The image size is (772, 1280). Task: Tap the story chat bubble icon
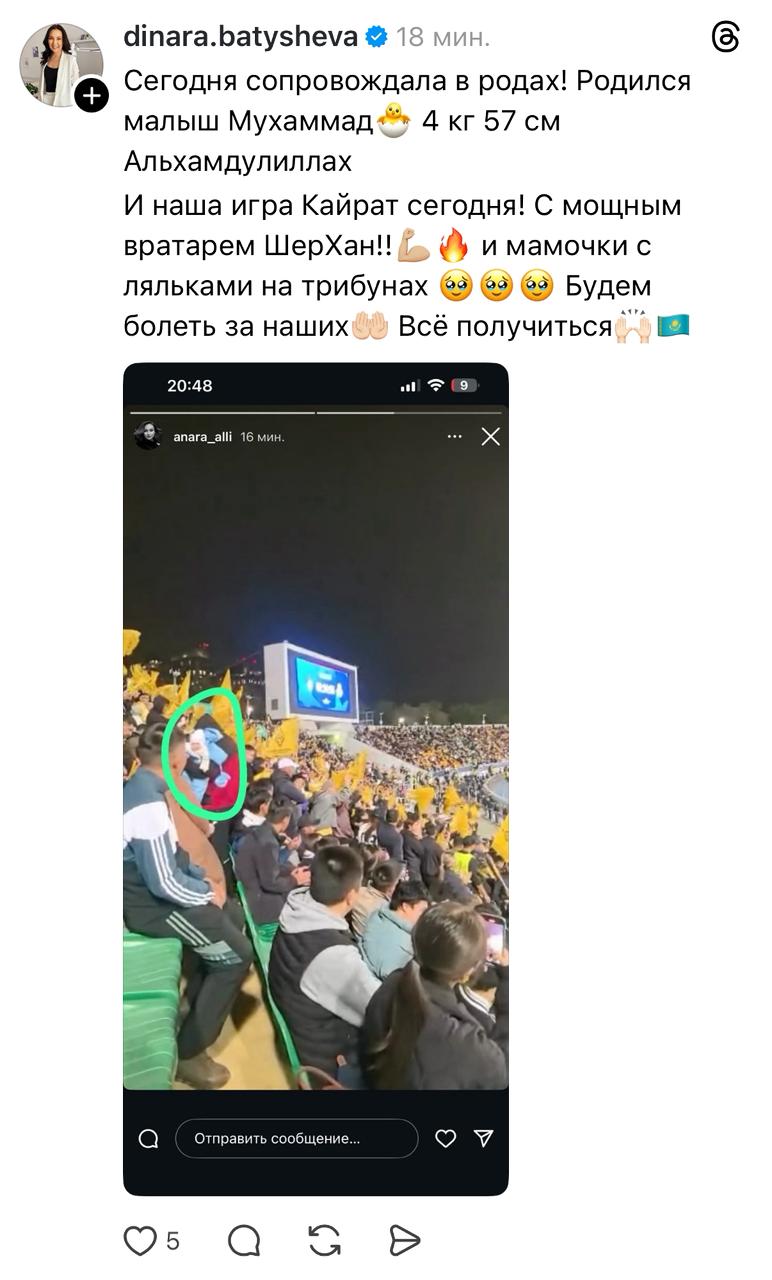click(x=149, y=1138)
